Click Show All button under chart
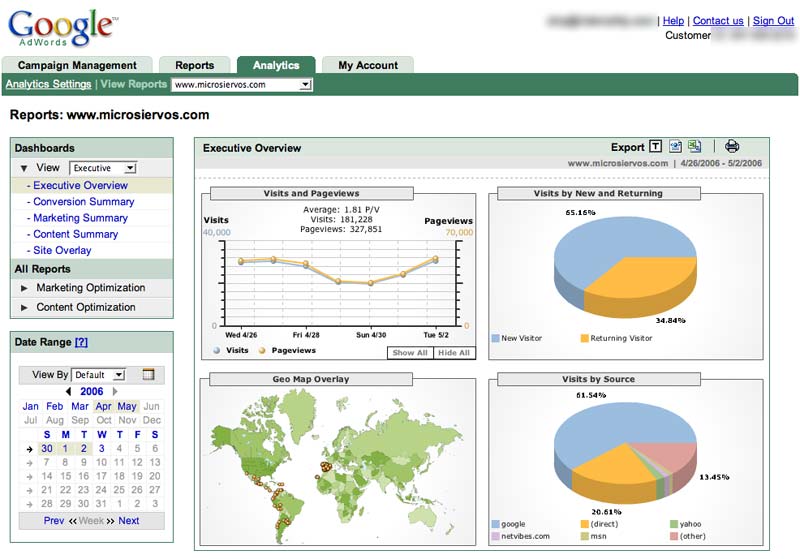The width and height of the screenshot is (800, 559). (410, 352)
